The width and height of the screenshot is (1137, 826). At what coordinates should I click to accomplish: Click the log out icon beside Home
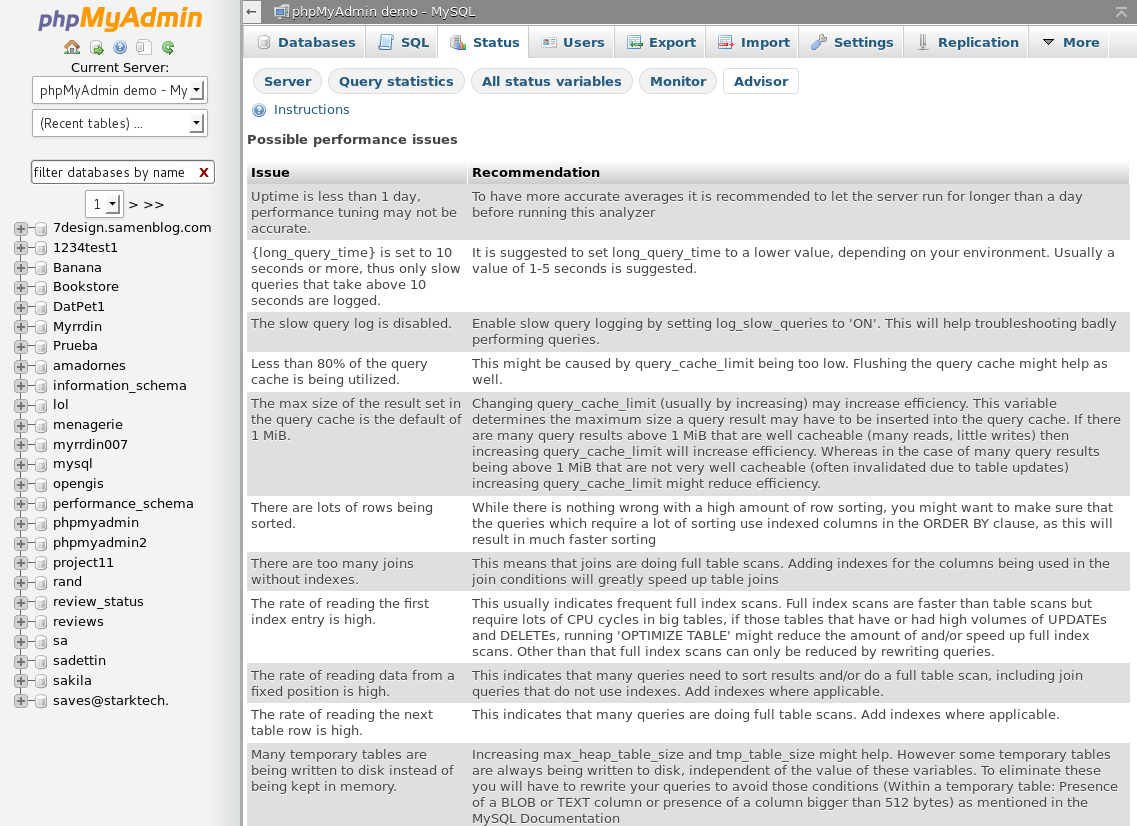pyautogui.click(x=96, y=47)
